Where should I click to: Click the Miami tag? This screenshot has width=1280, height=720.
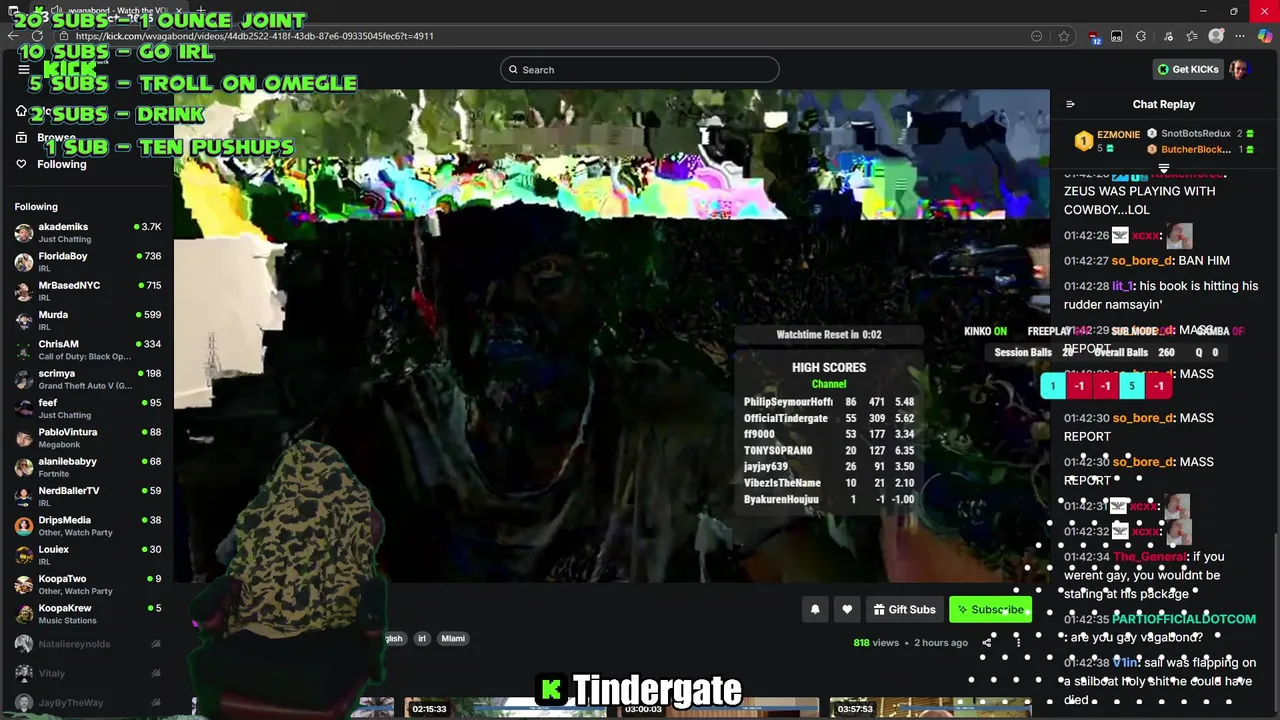tap(453, 638)
